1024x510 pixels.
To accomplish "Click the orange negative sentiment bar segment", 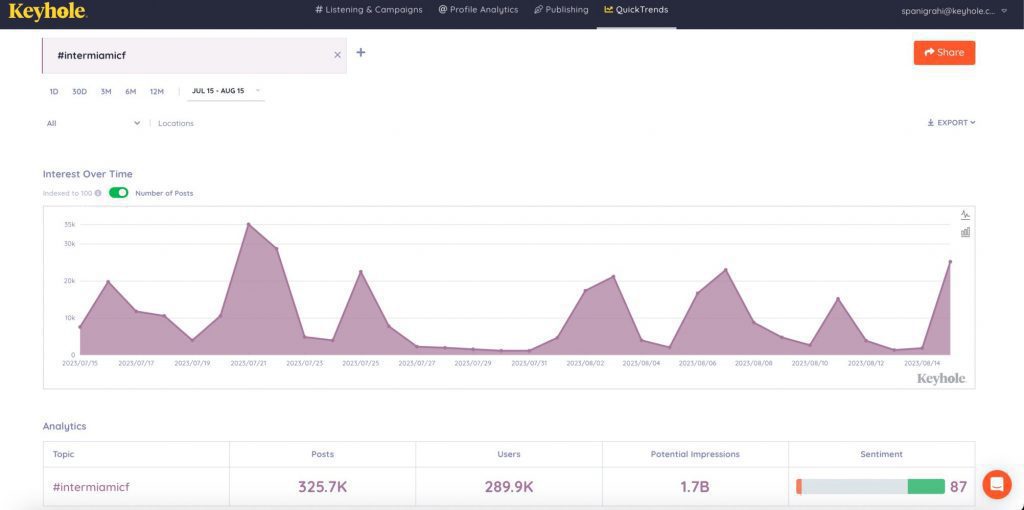I will [799, 486].
